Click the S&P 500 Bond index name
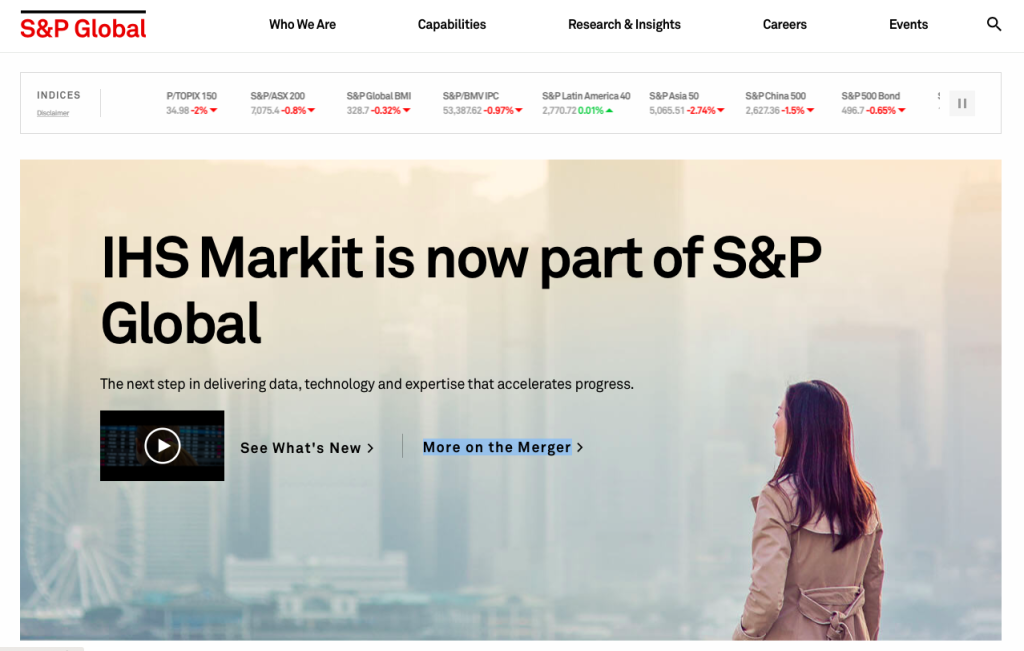This screenshot has width=1024, height=651. 871,96
